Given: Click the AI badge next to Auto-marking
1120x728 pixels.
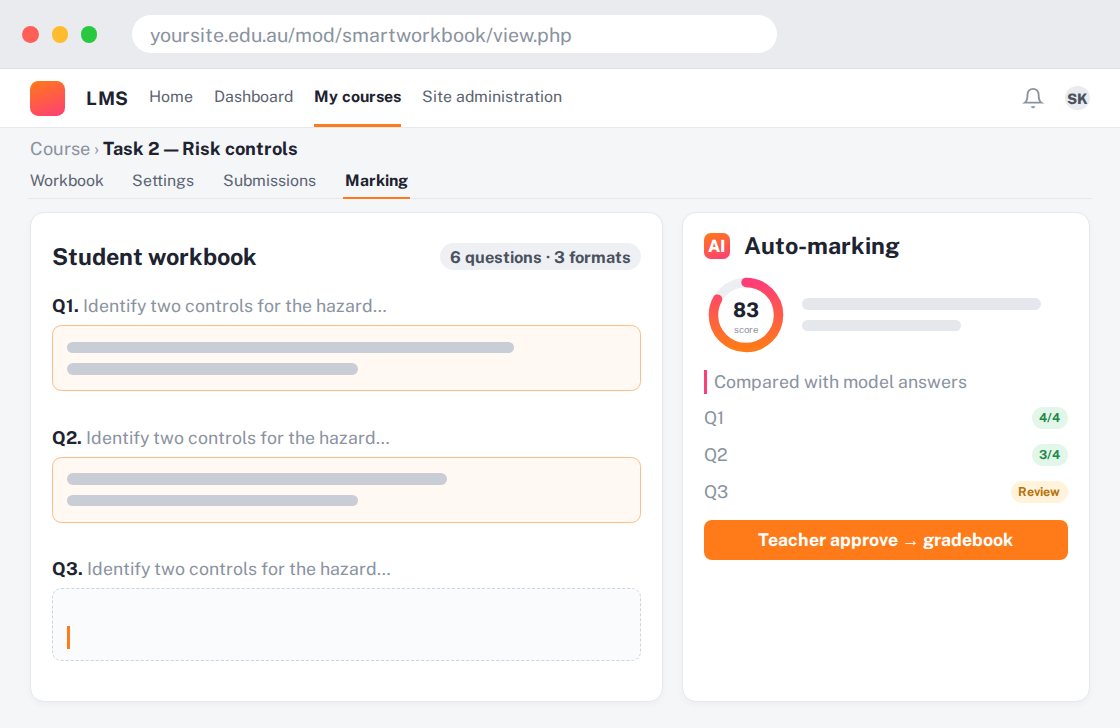Looking at the screenshot, I should coord(716,246).
